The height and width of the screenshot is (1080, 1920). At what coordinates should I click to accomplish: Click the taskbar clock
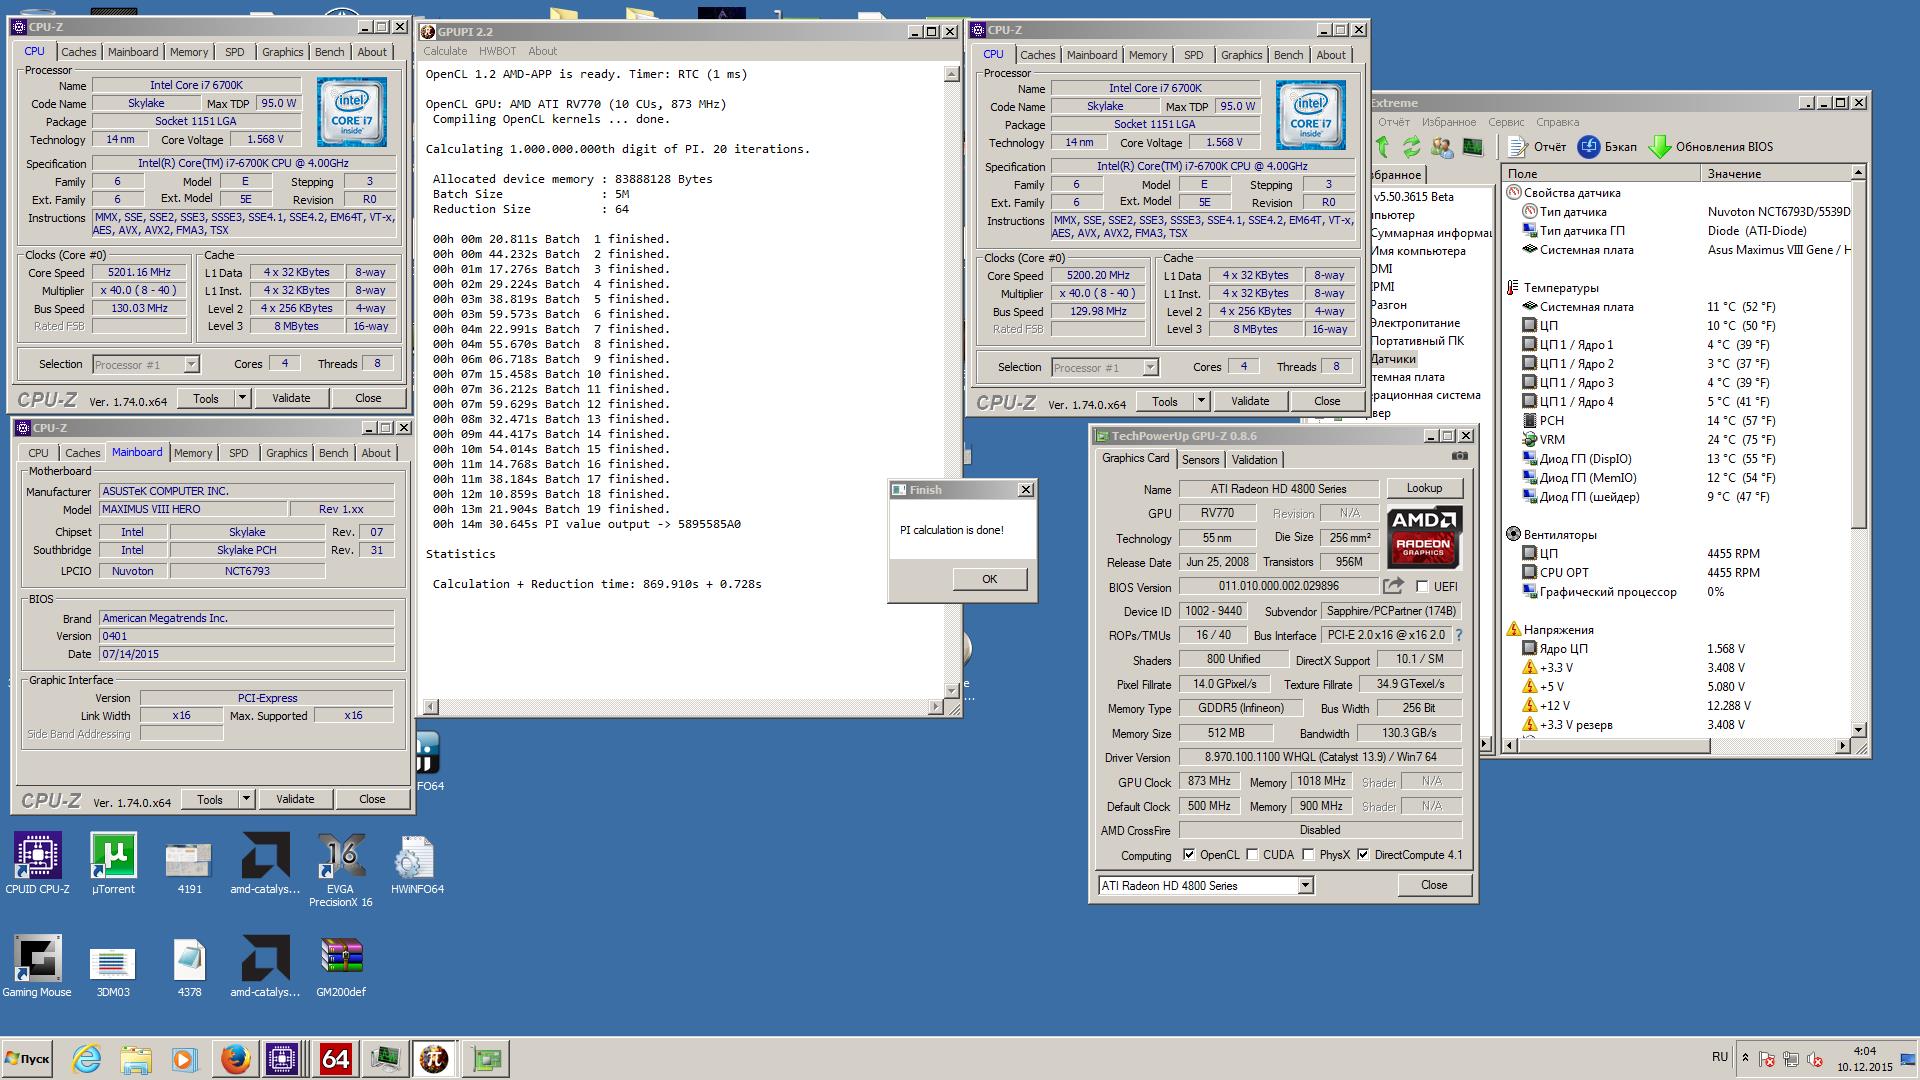(1864, 1059)
